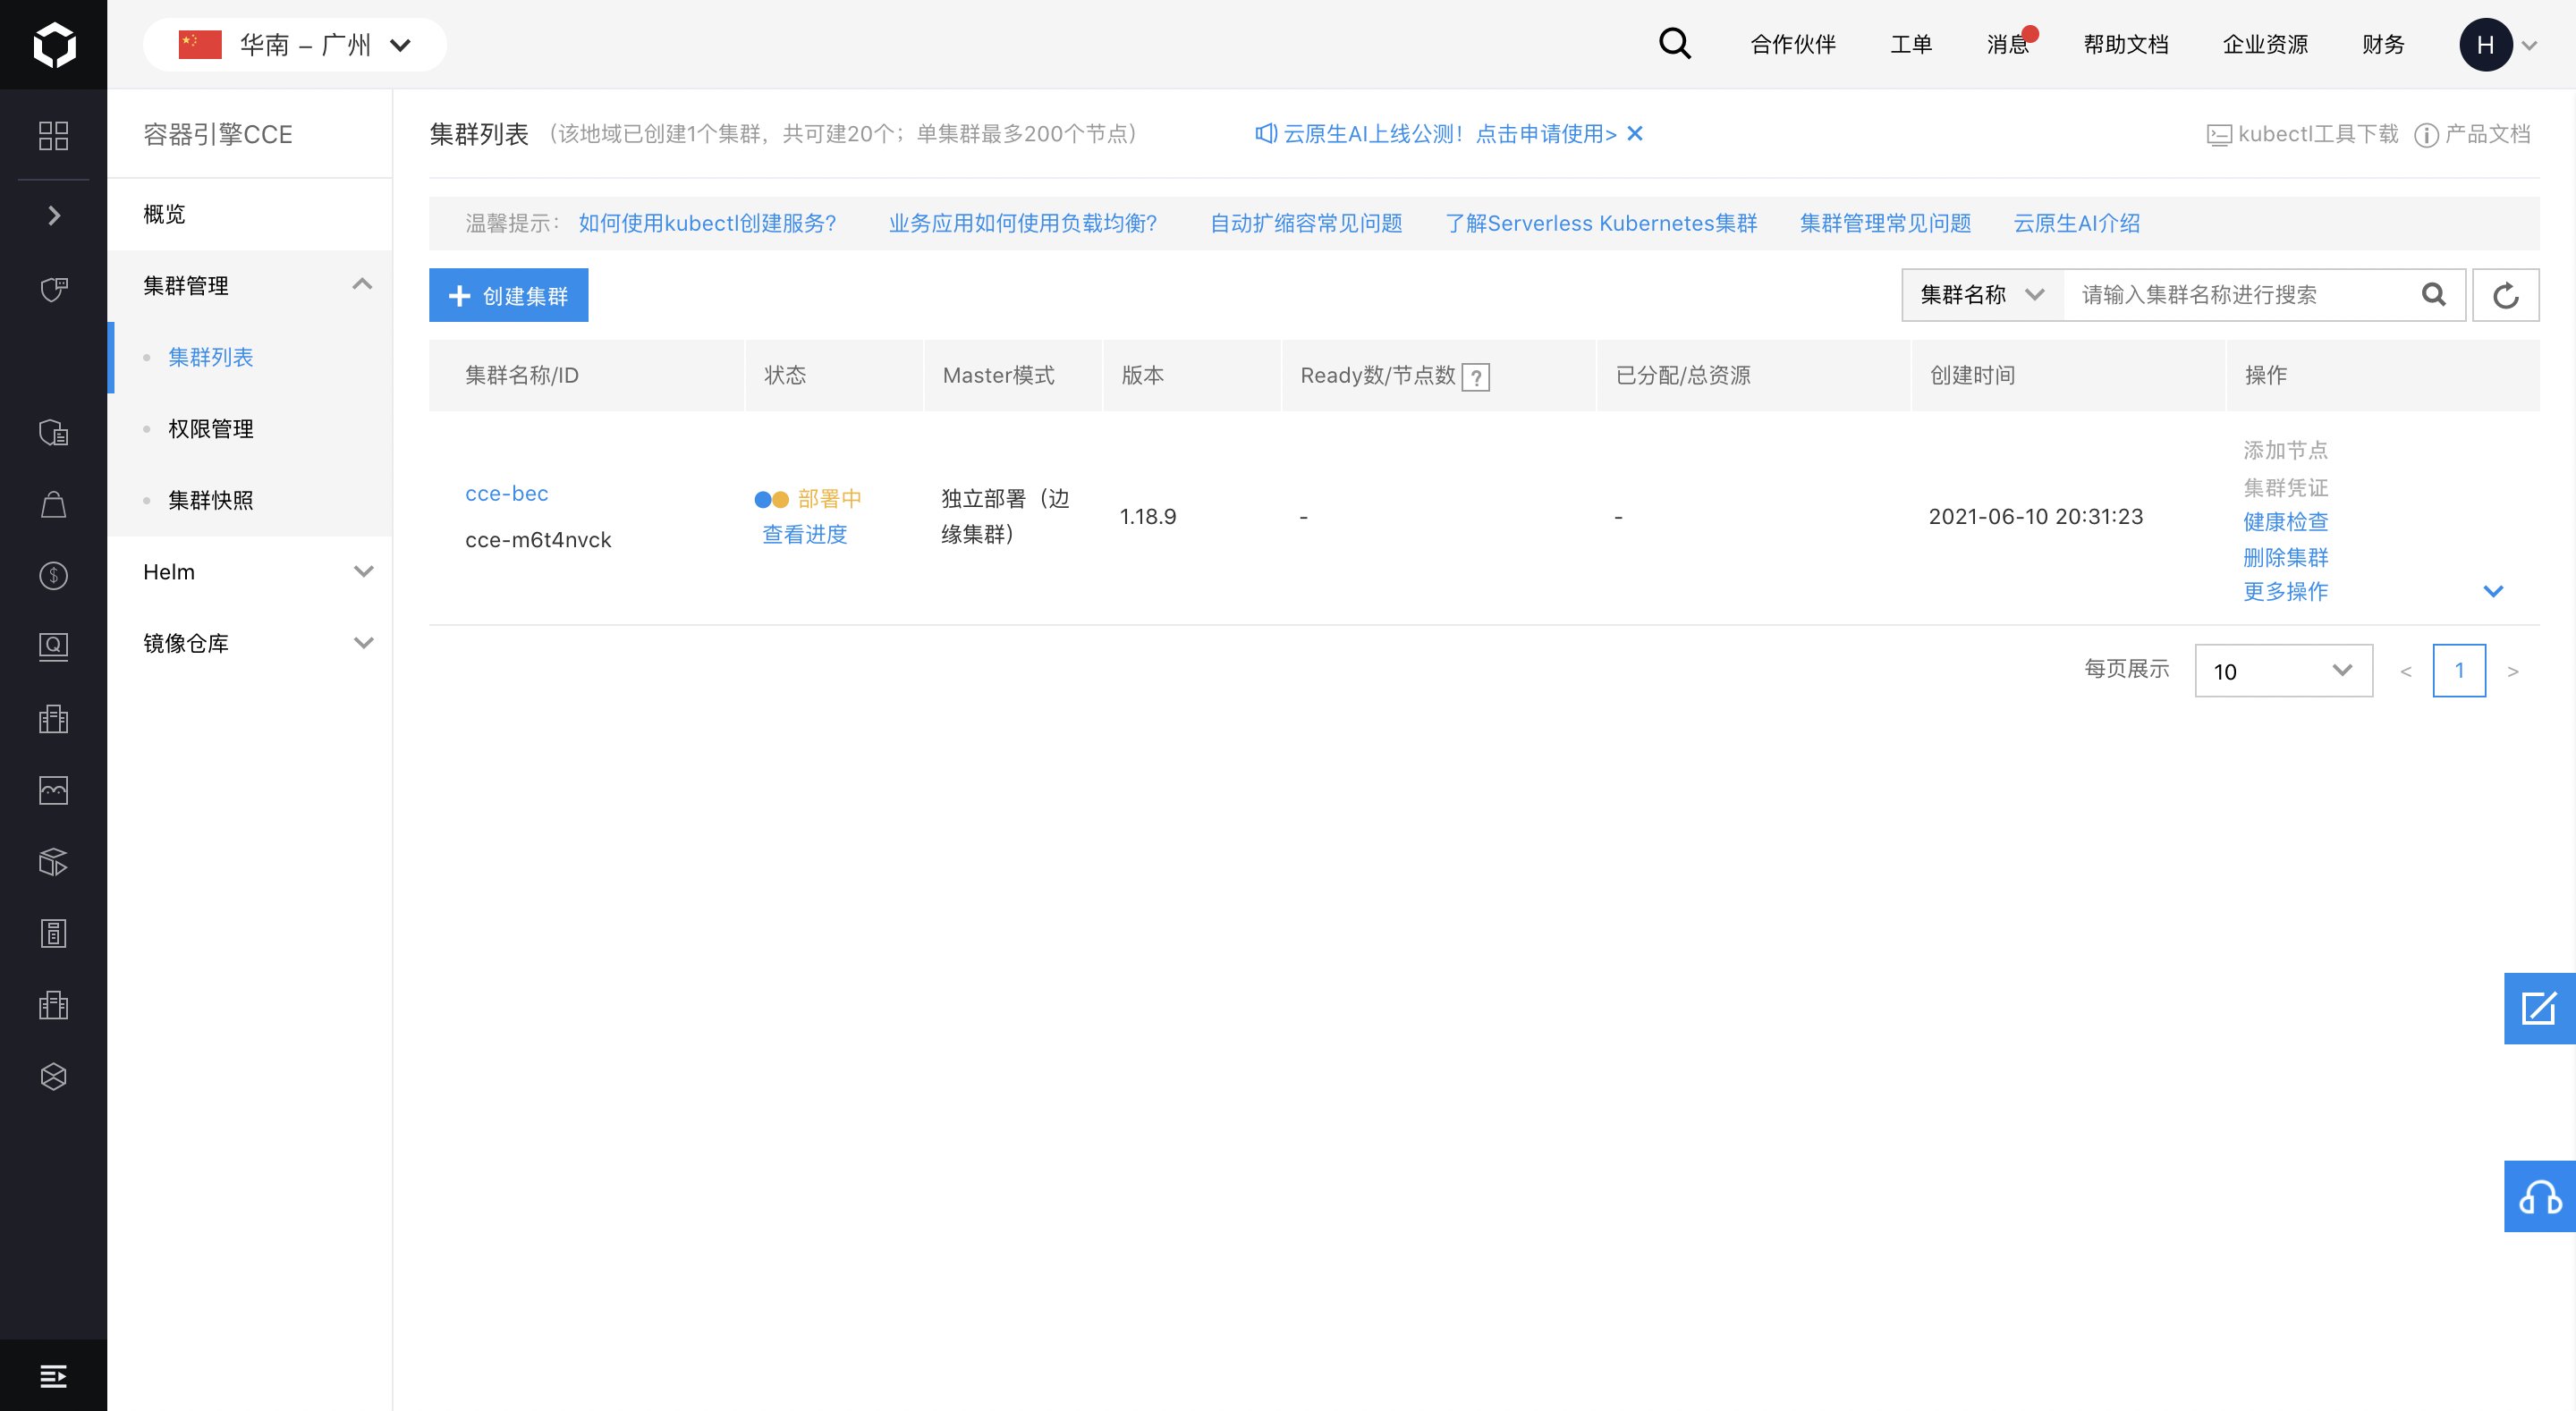Image resolution: width=2576 pixels, height=1411 pixels.
Task: Open 财务 in top navigation
Action: 2383,44
